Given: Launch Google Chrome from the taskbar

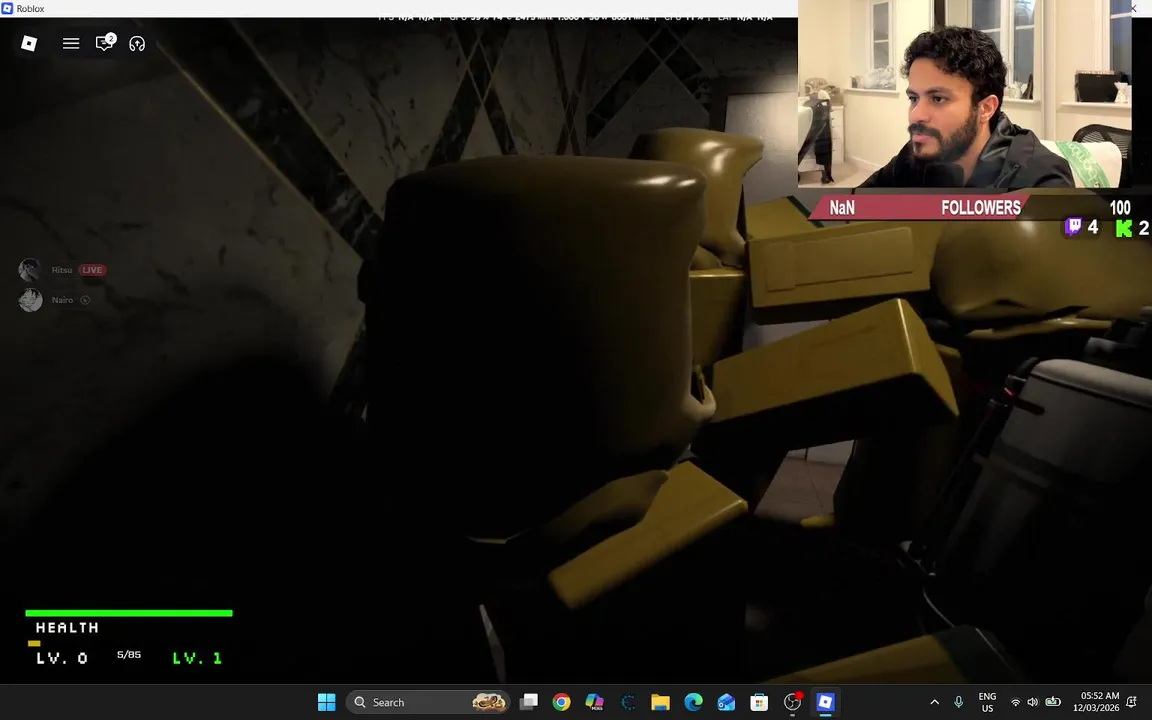Looking at the screenshot, I should (x=561, y=702).
